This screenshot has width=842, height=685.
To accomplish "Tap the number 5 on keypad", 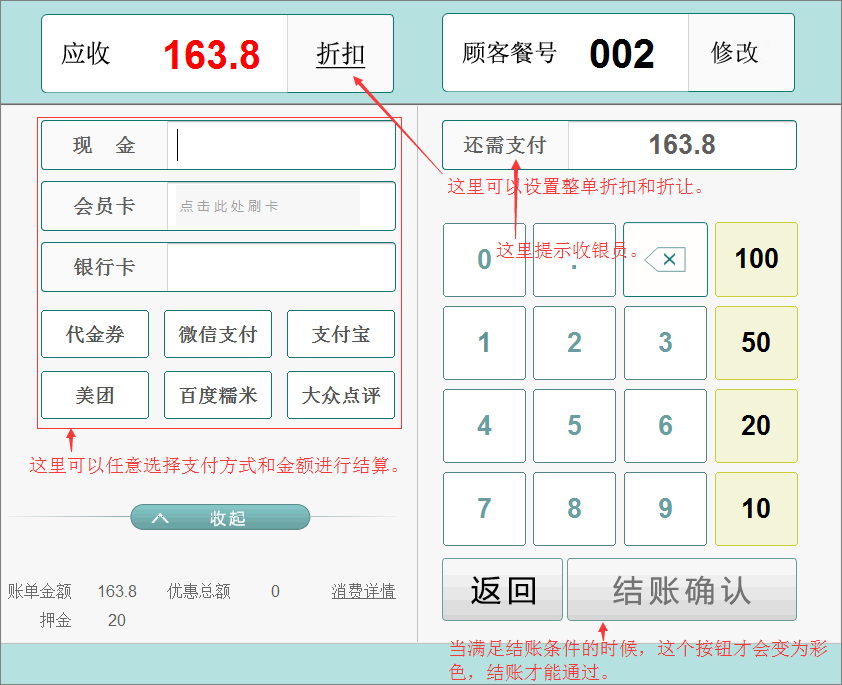I will pos(574,425).
